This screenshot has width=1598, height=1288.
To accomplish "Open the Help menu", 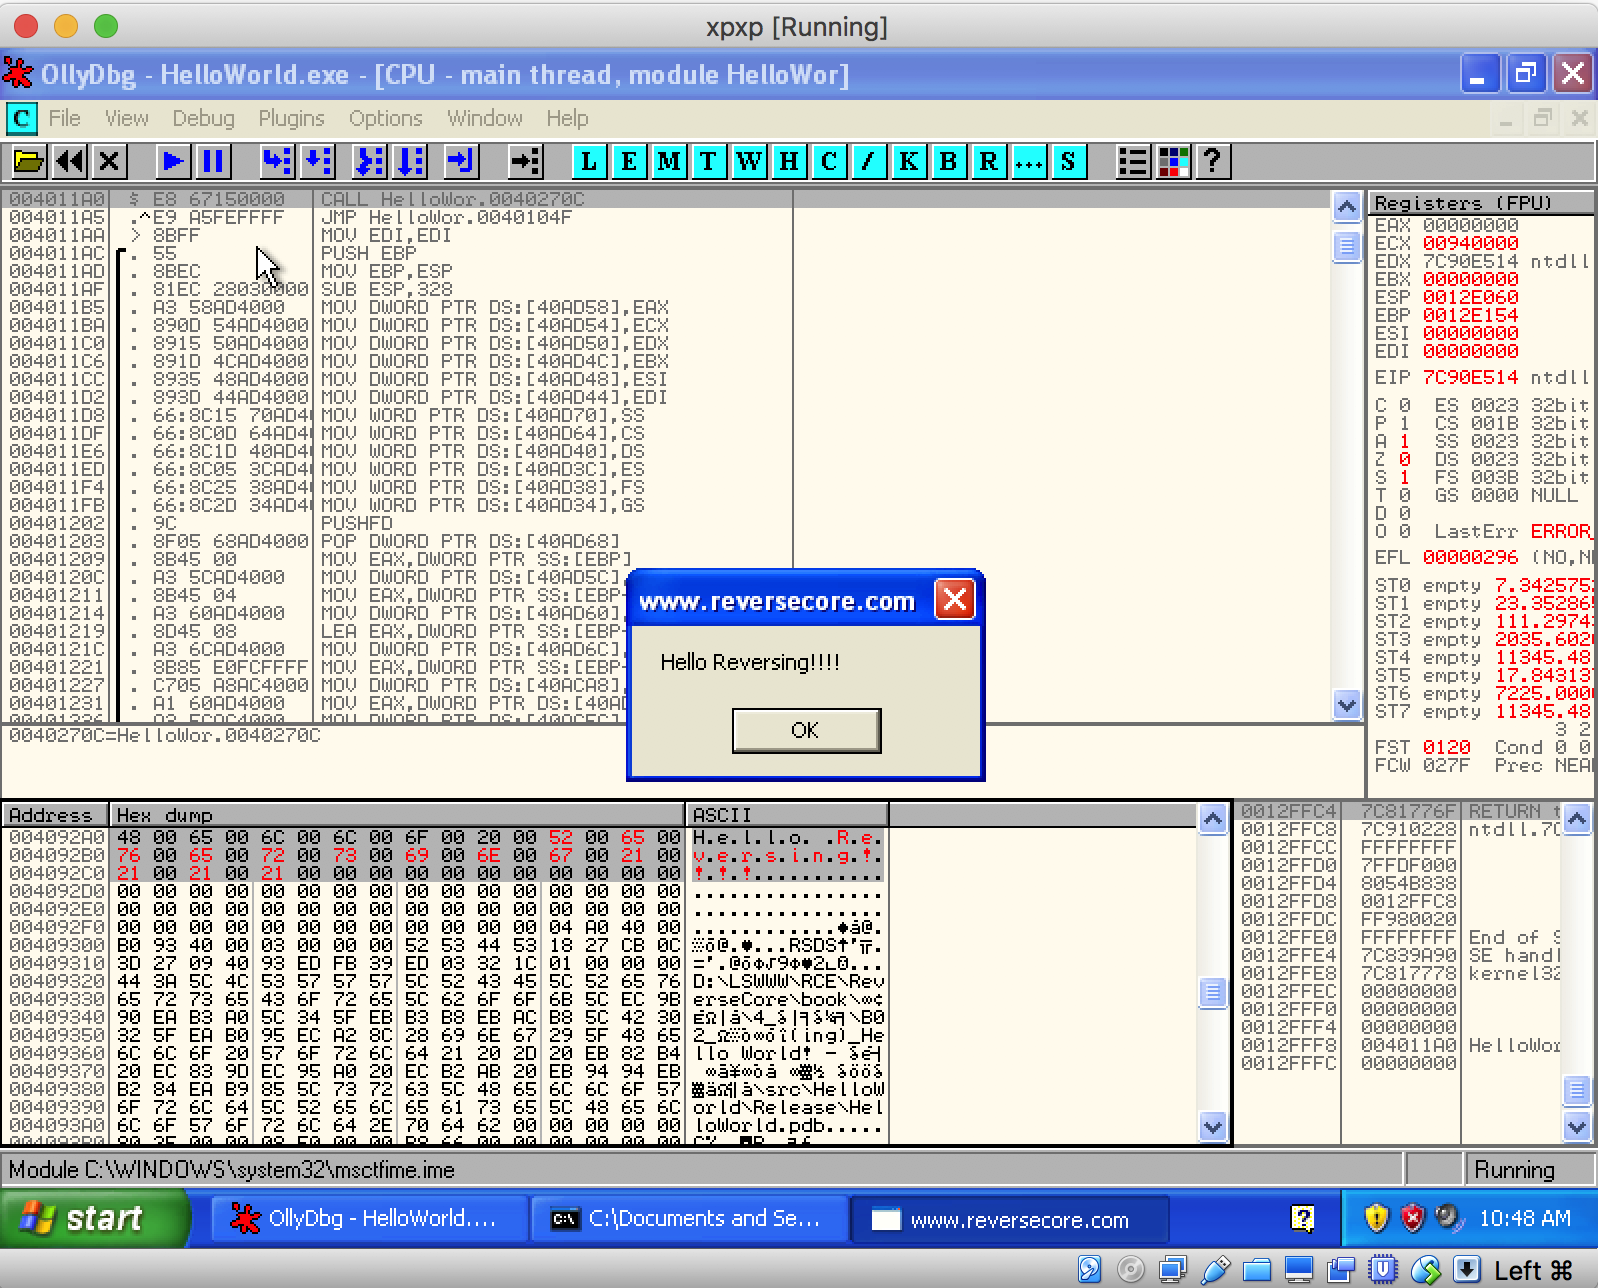I will click(x=567, y=118).
